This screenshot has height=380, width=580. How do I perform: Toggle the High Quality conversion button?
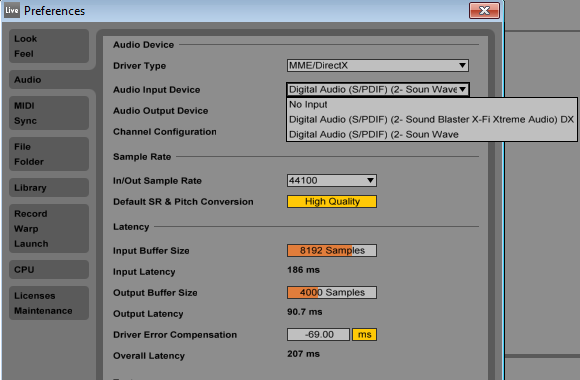(x=332, y=202)
